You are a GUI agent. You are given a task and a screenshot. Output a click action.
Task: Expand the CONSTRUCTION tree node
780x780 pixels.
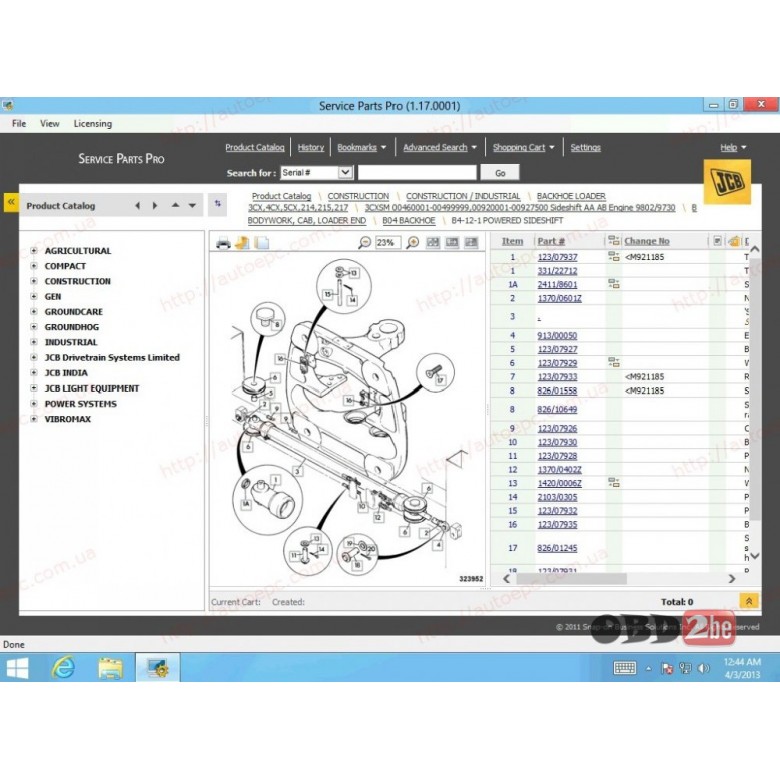34,281
